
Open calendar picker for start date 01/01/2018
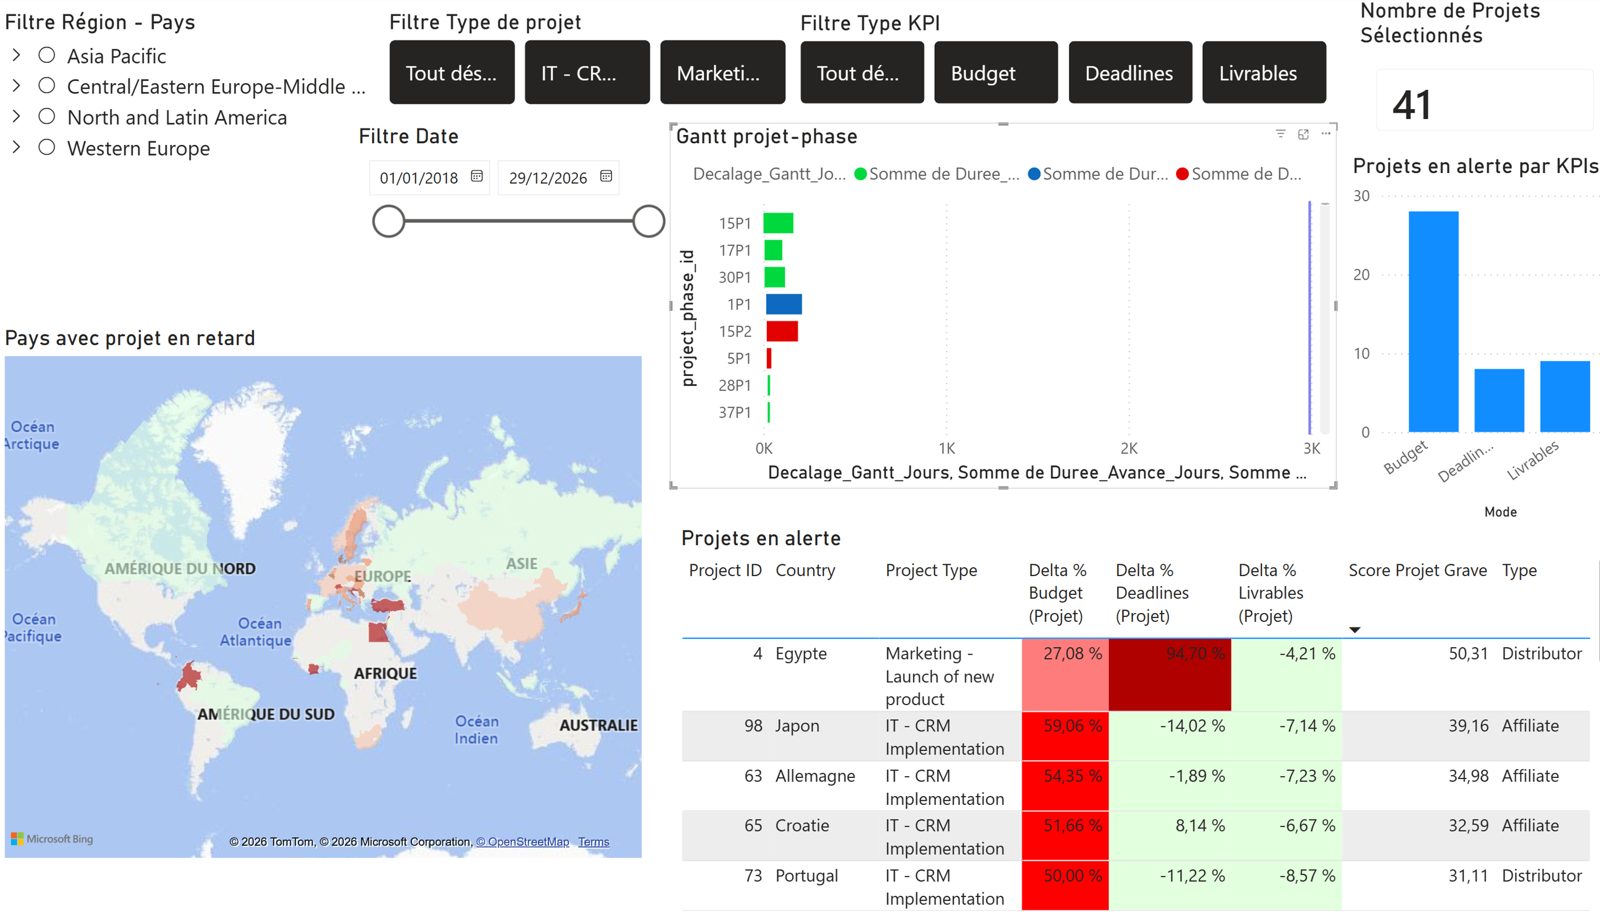477,177
